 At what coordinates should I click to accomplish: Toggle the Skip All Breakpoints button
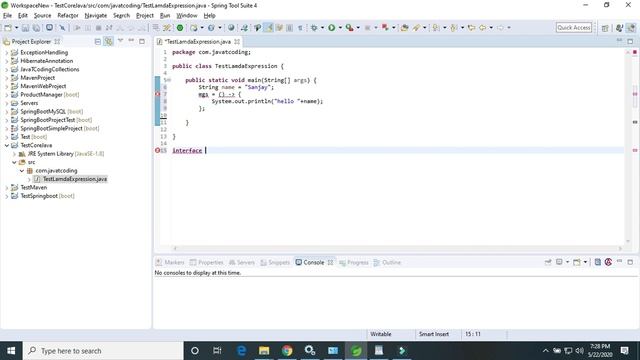click(x=62, y=28)
